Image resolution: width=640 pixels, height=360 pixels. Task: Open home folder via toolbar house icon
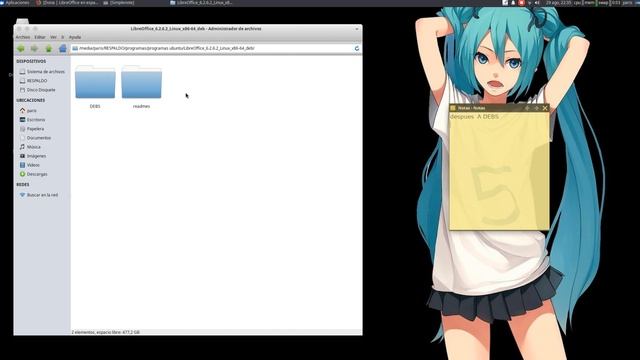[x=62, y=49]
